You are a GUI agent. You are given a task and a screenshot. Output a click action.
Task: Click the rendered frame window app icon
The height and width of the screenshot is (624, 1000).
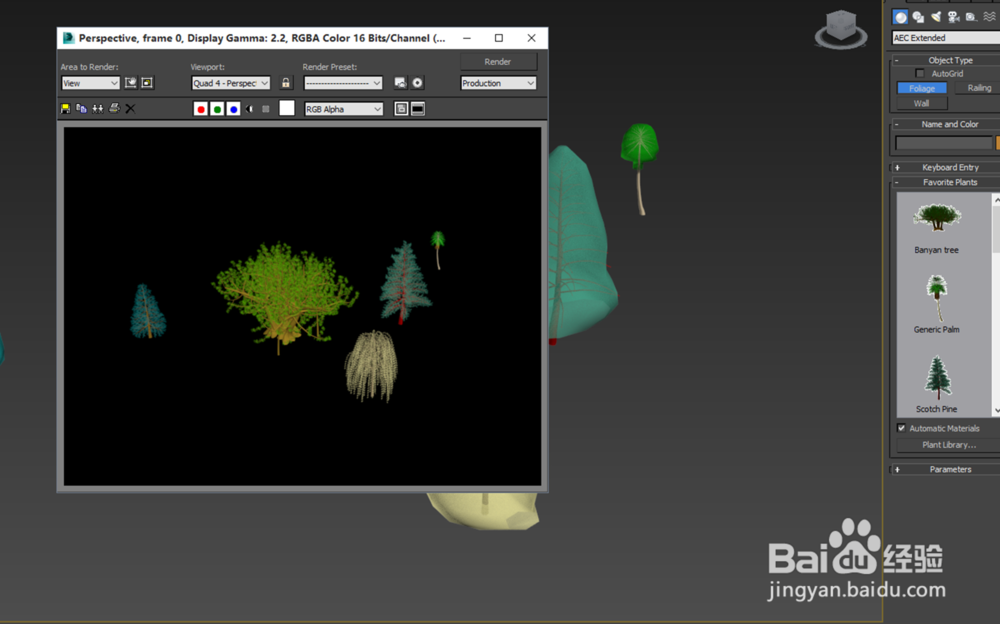click(68, 38)
